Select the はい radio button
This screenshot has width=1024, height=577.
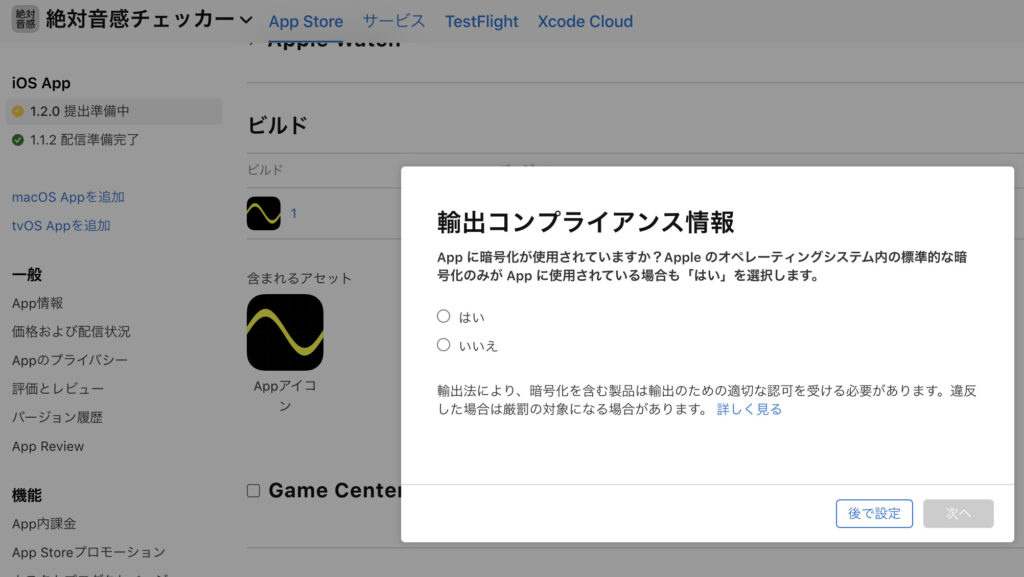click(443, 316)
